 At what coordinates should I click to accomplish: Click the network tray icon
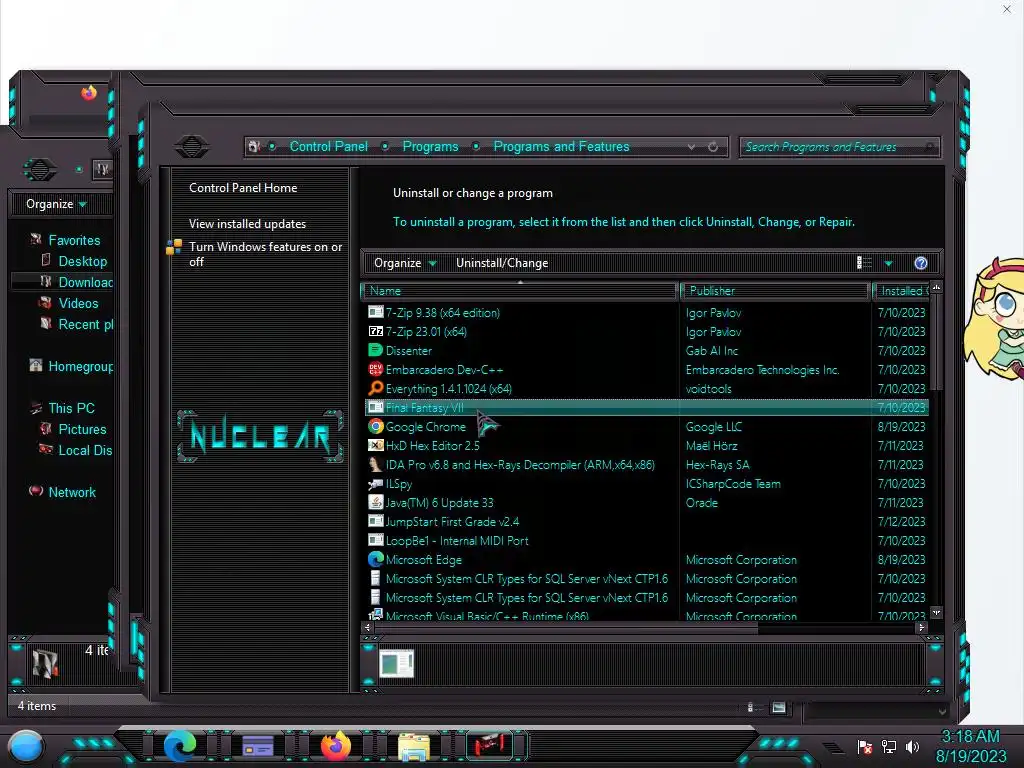889,746
